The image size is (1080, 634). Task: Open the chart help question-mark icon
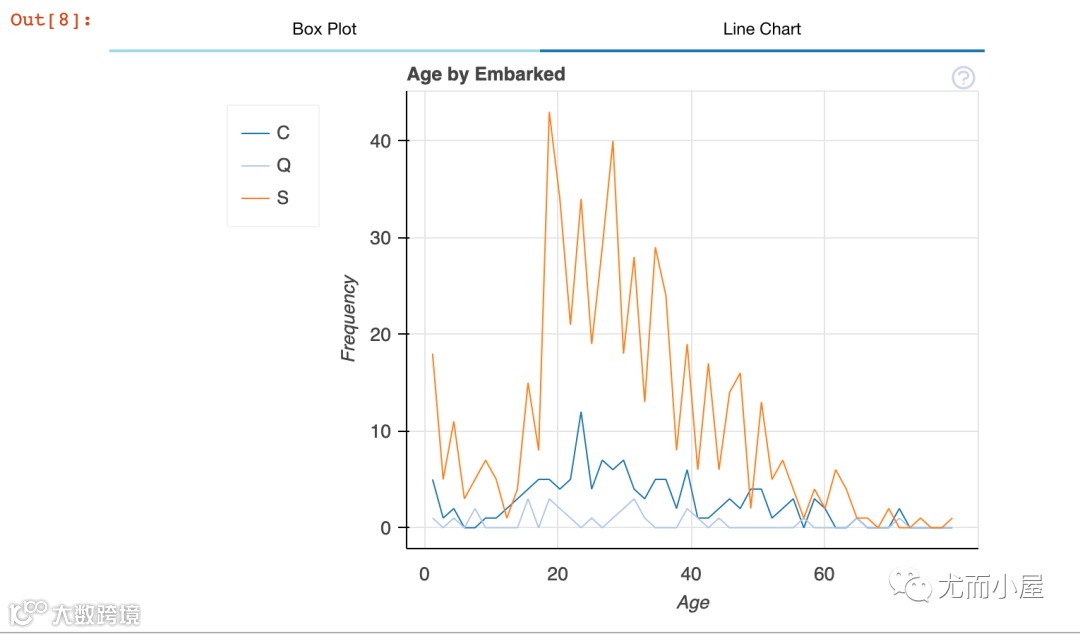[x=963, y=78]
